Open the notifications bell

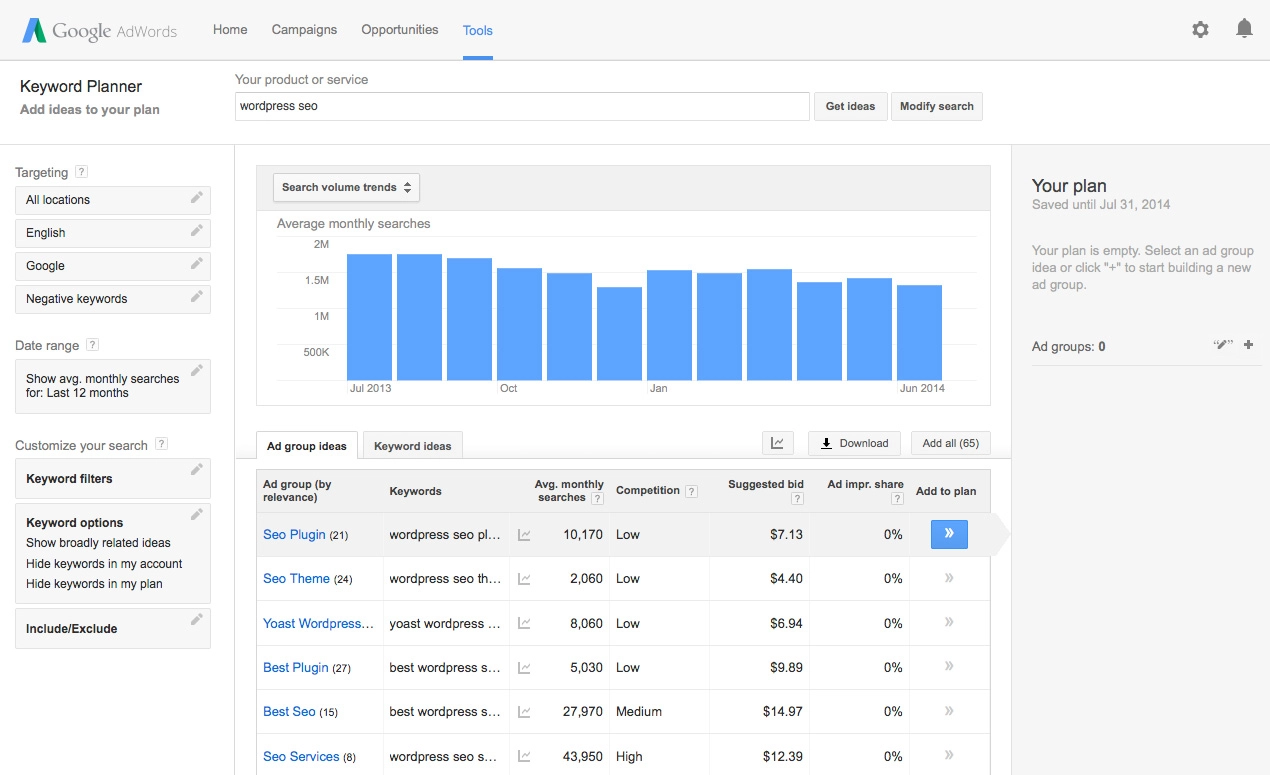(1244, 29)
